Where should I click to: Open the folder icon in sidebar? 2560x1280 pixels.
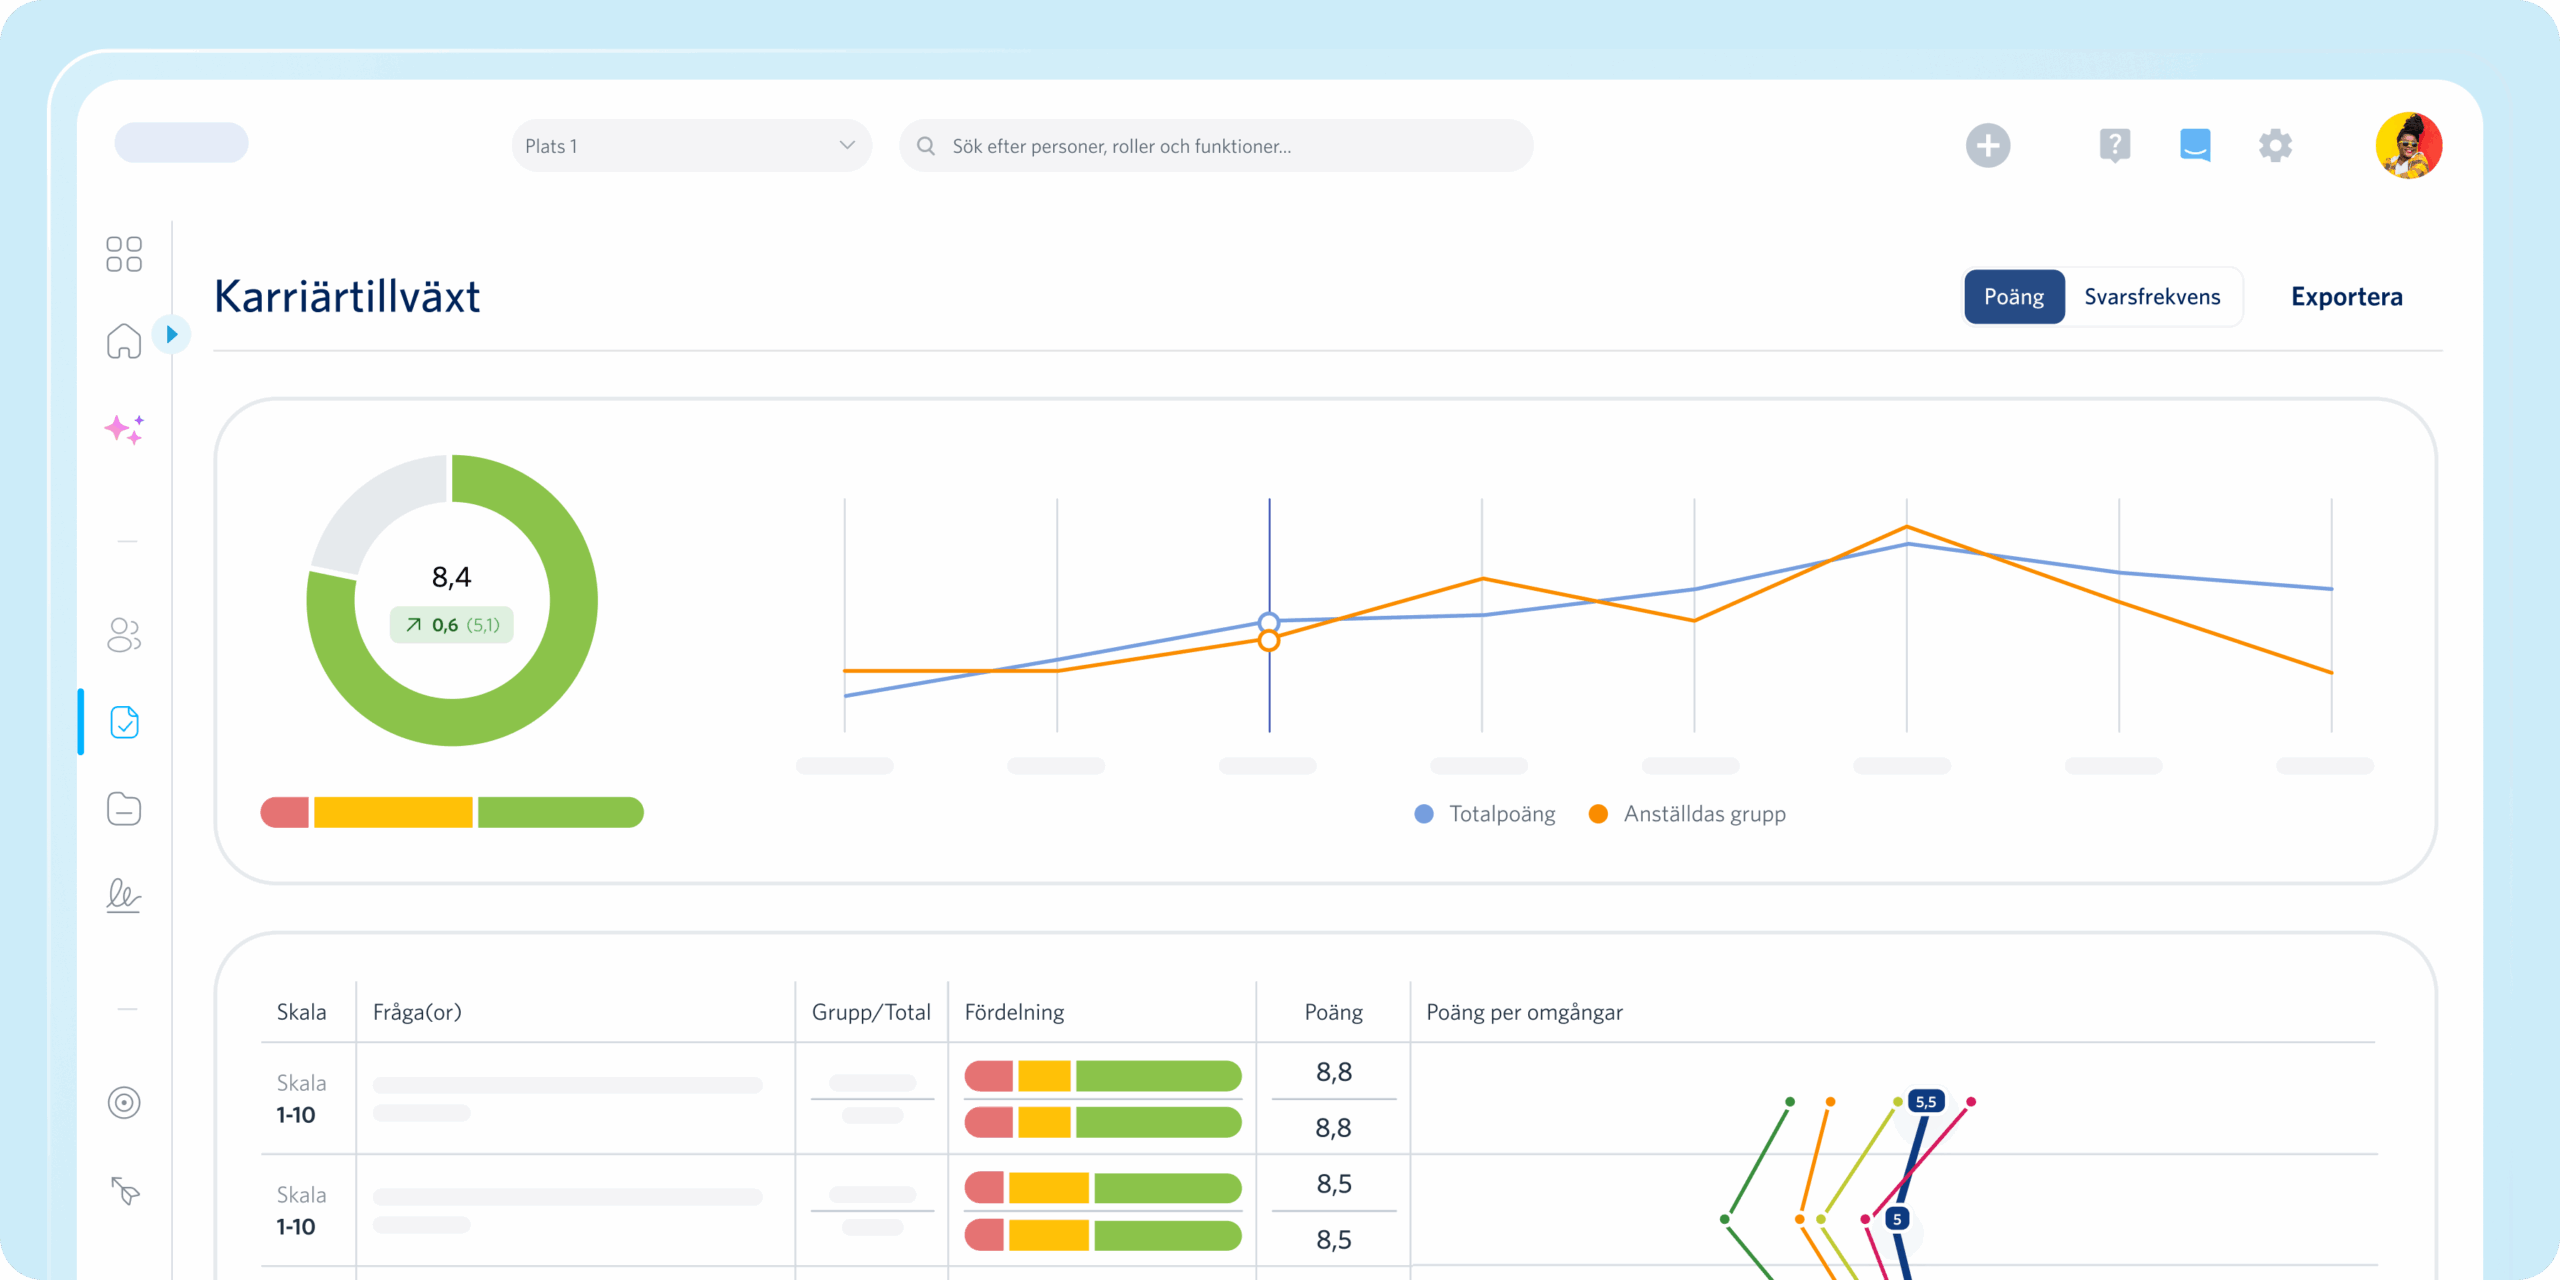pos(124,808)
